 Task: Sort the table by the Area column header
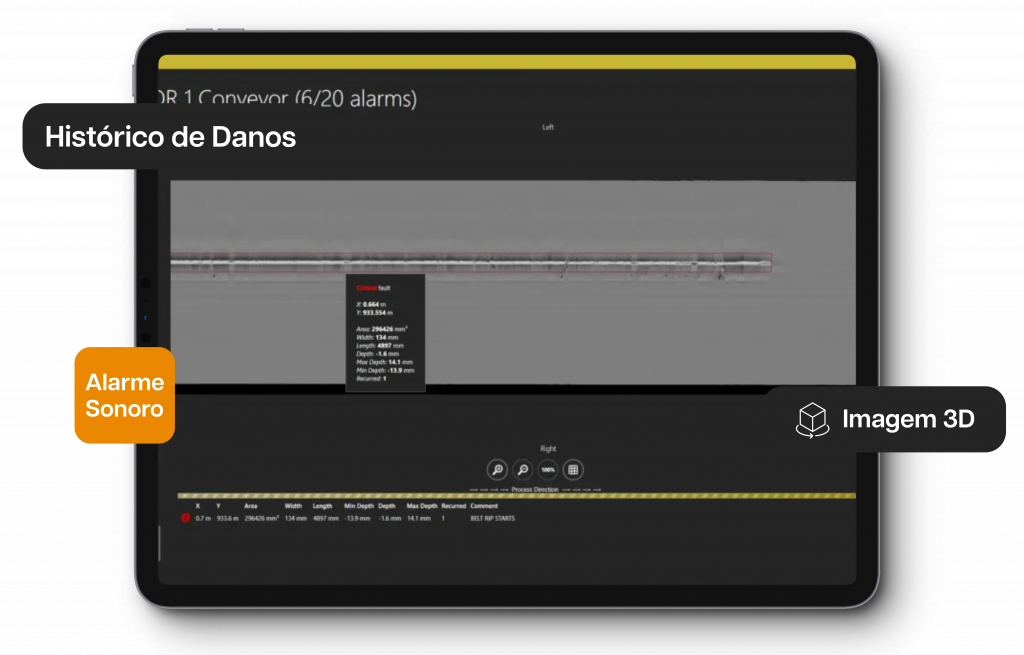(251, 506)
